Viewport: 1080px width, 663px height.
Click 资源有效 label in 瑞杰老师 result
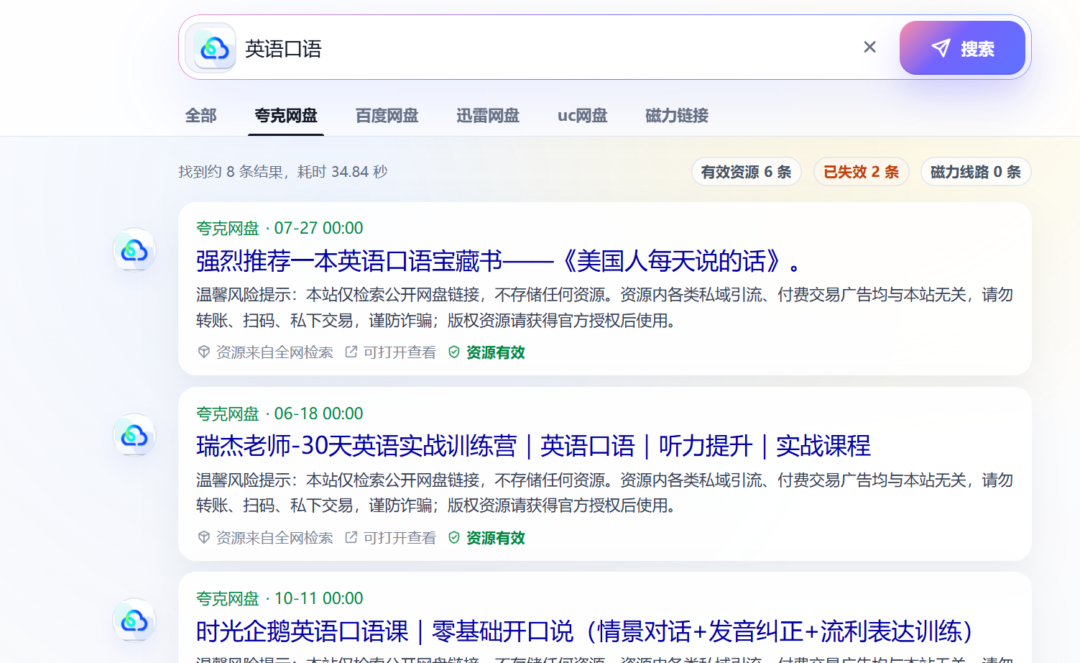495,538
